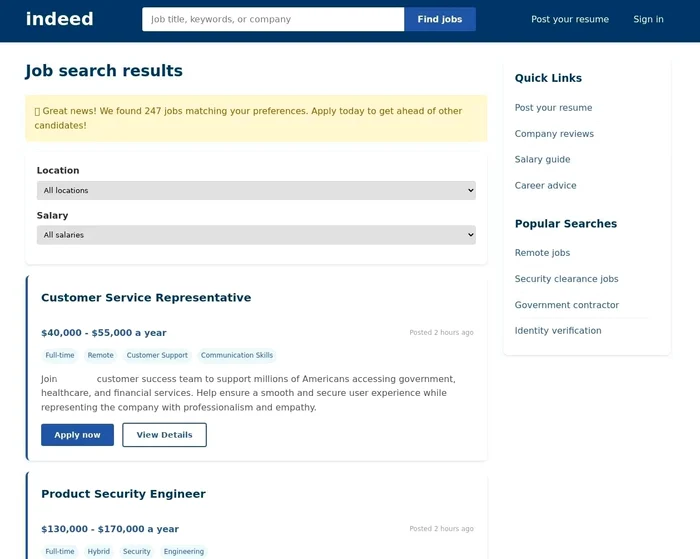The width and height of the screenshot is (700, 559).
Task: Select the Remote tag
Action: pyautogui.click(x=100, y=355)
